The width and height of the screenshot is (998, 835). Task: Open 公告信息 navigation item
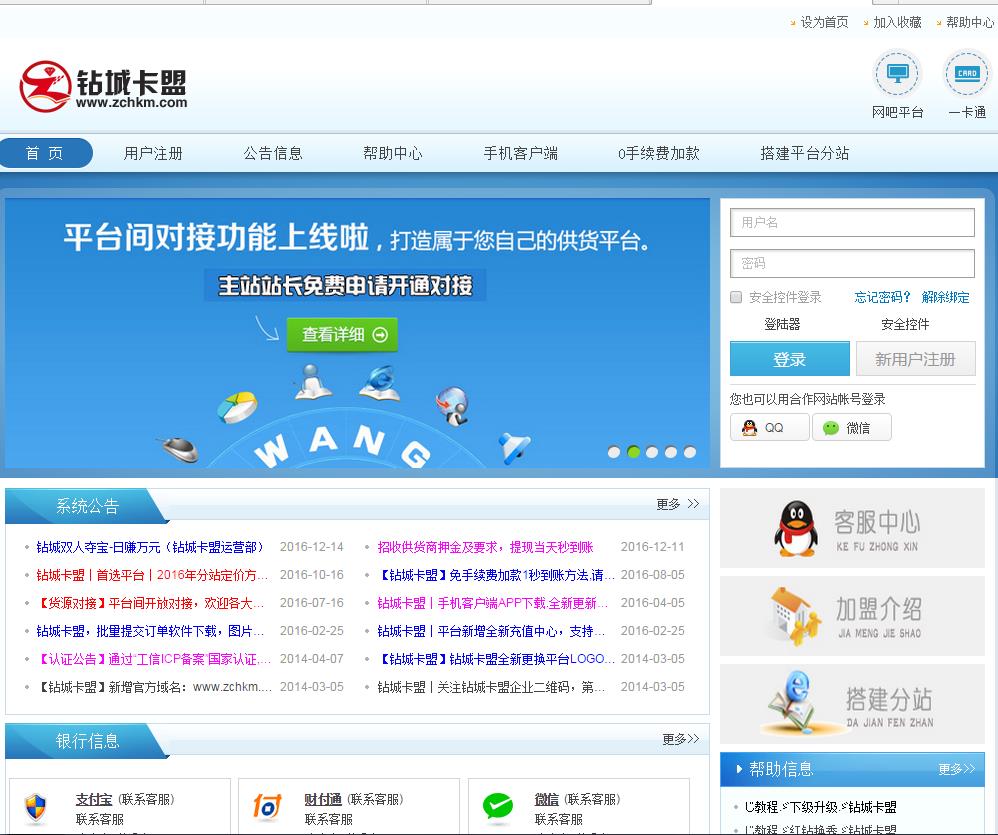273,153
